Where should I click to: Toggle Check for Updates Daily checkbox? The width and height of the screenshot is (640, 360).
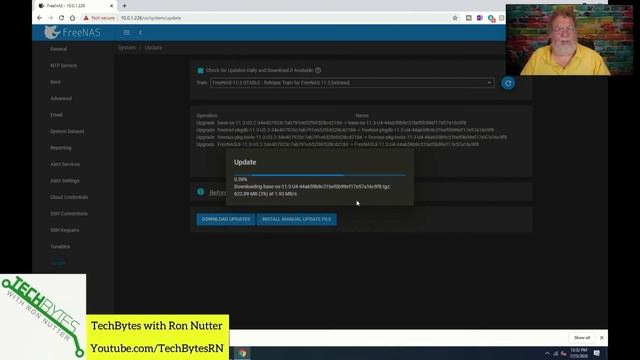point(200,70)
